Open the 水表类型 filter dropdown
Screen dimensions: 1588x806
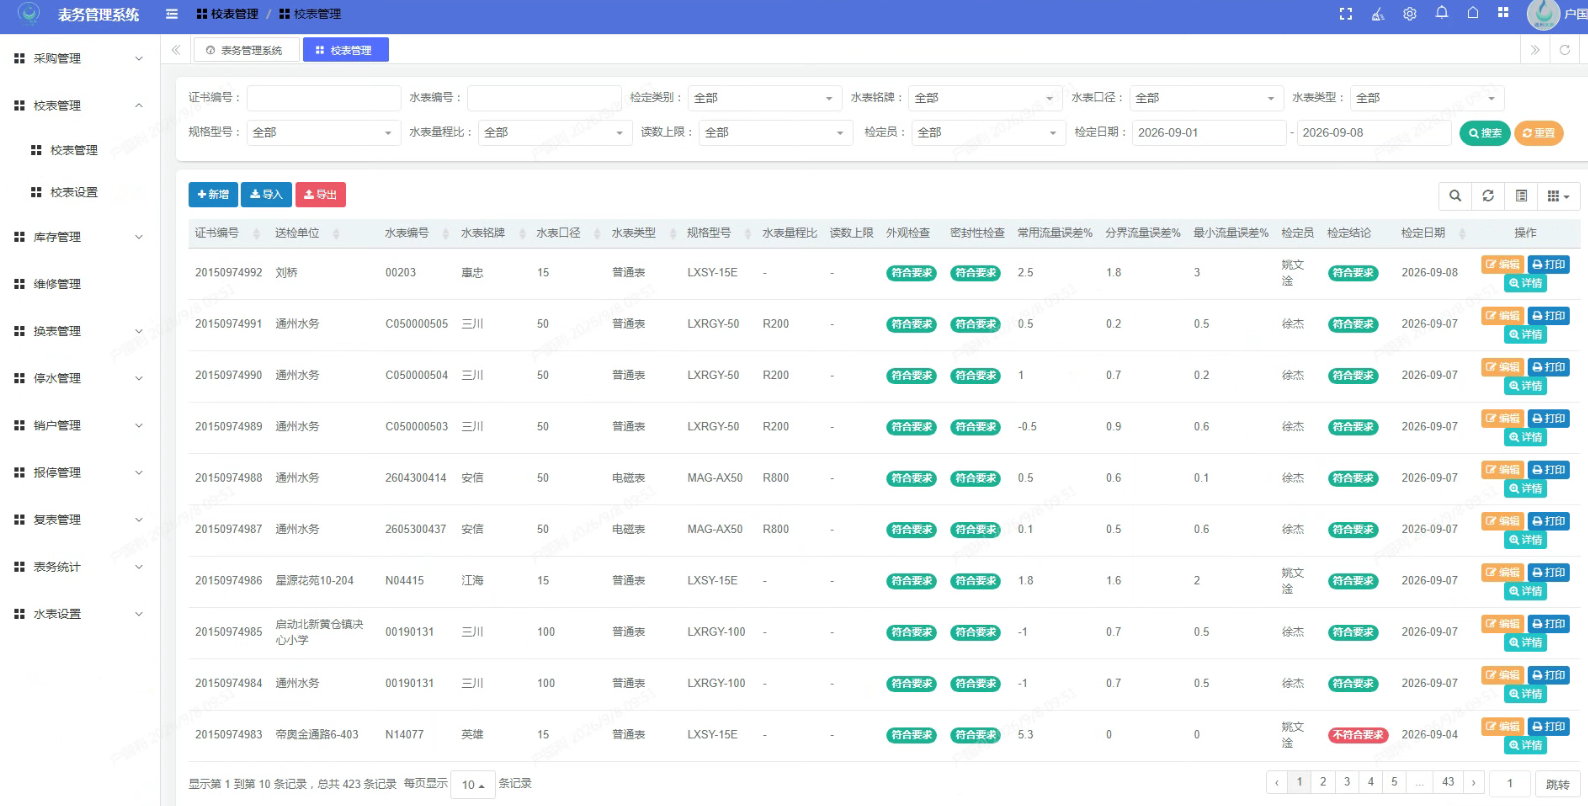(x=1427, y=98)
